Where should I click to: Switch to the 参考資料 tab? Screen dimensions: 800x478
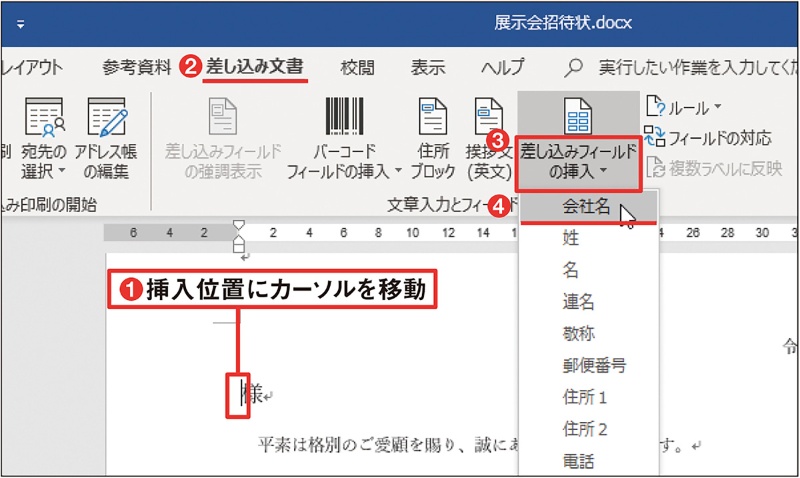[136, 67]
